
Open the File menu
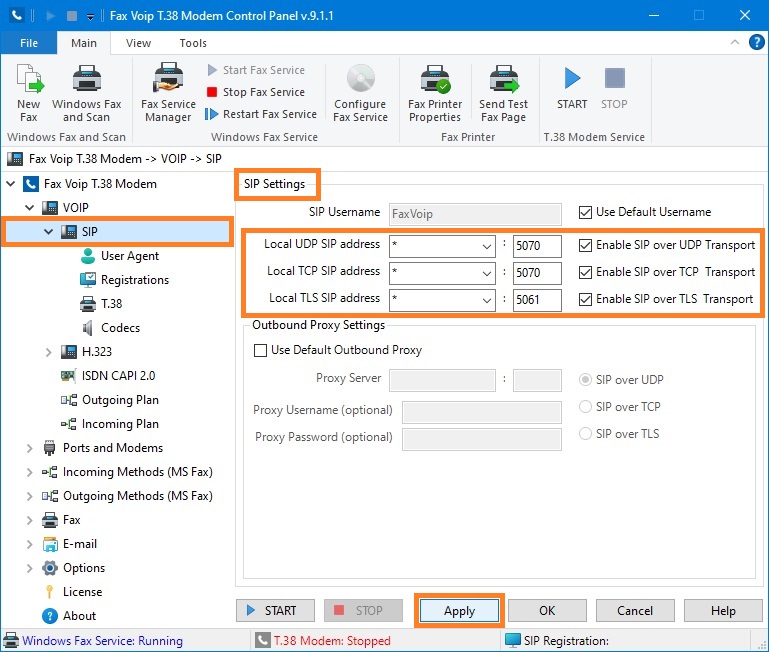click(29, 43)
